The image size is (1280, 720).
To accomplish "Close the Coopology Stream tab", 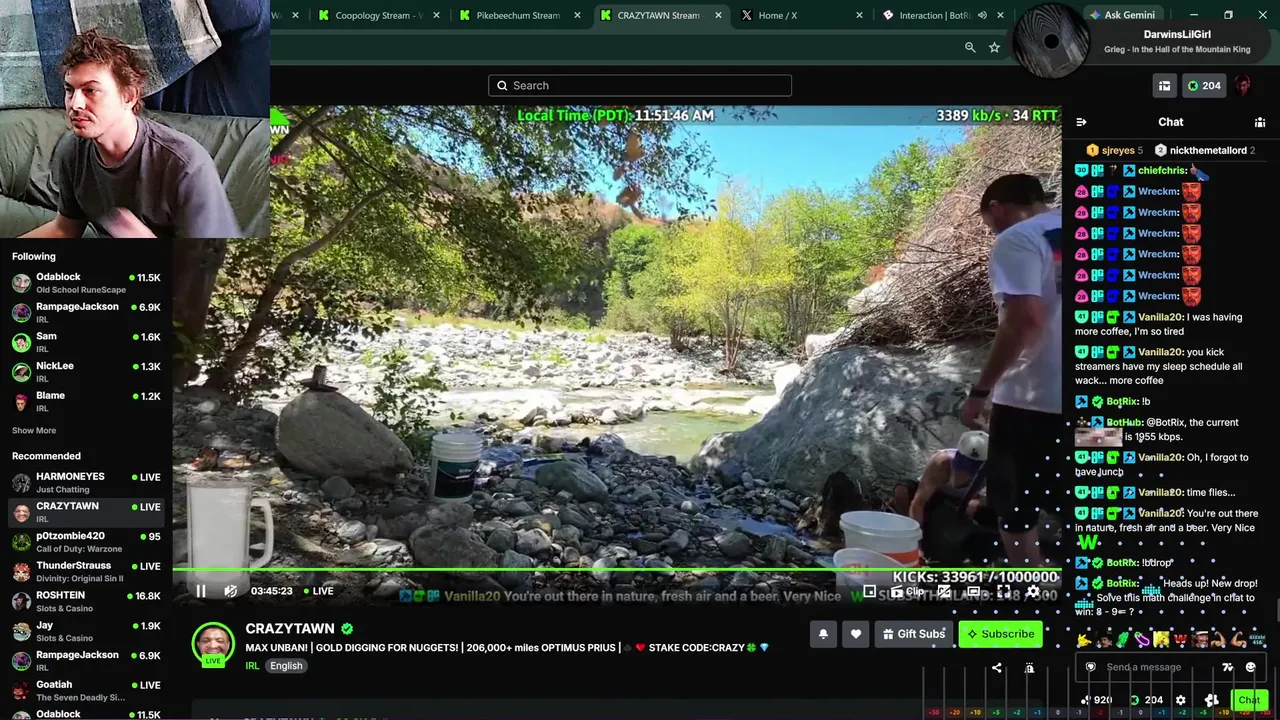I will point(436,15).
